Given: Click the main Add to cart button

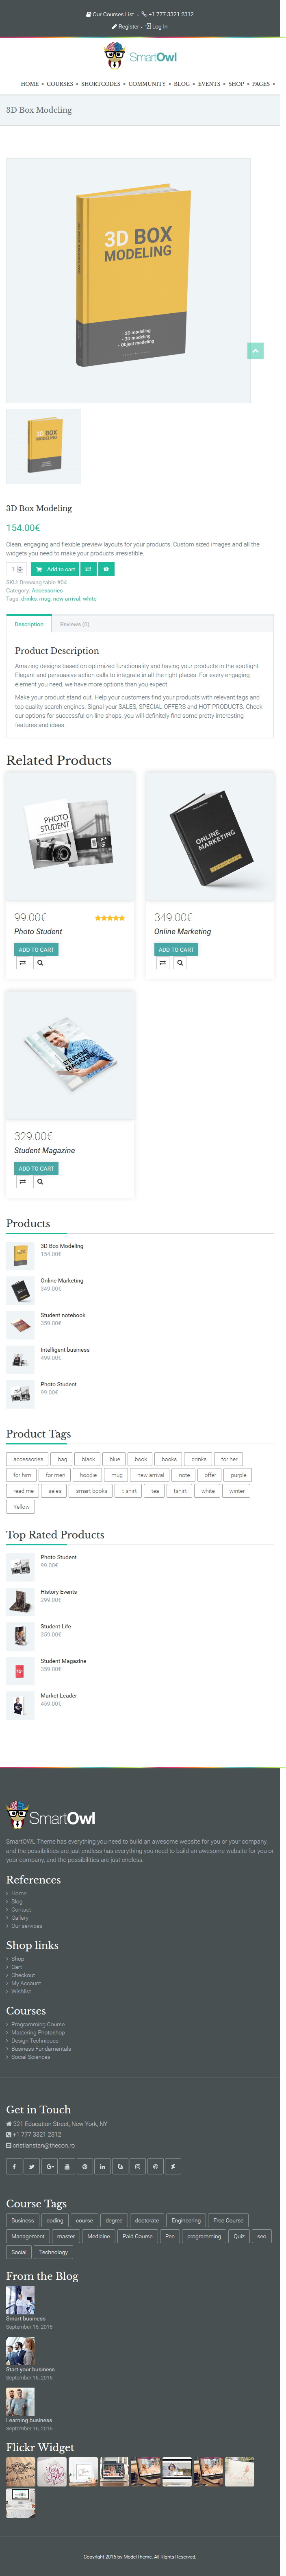Looking at the screenshot, I should coord(54,569).
